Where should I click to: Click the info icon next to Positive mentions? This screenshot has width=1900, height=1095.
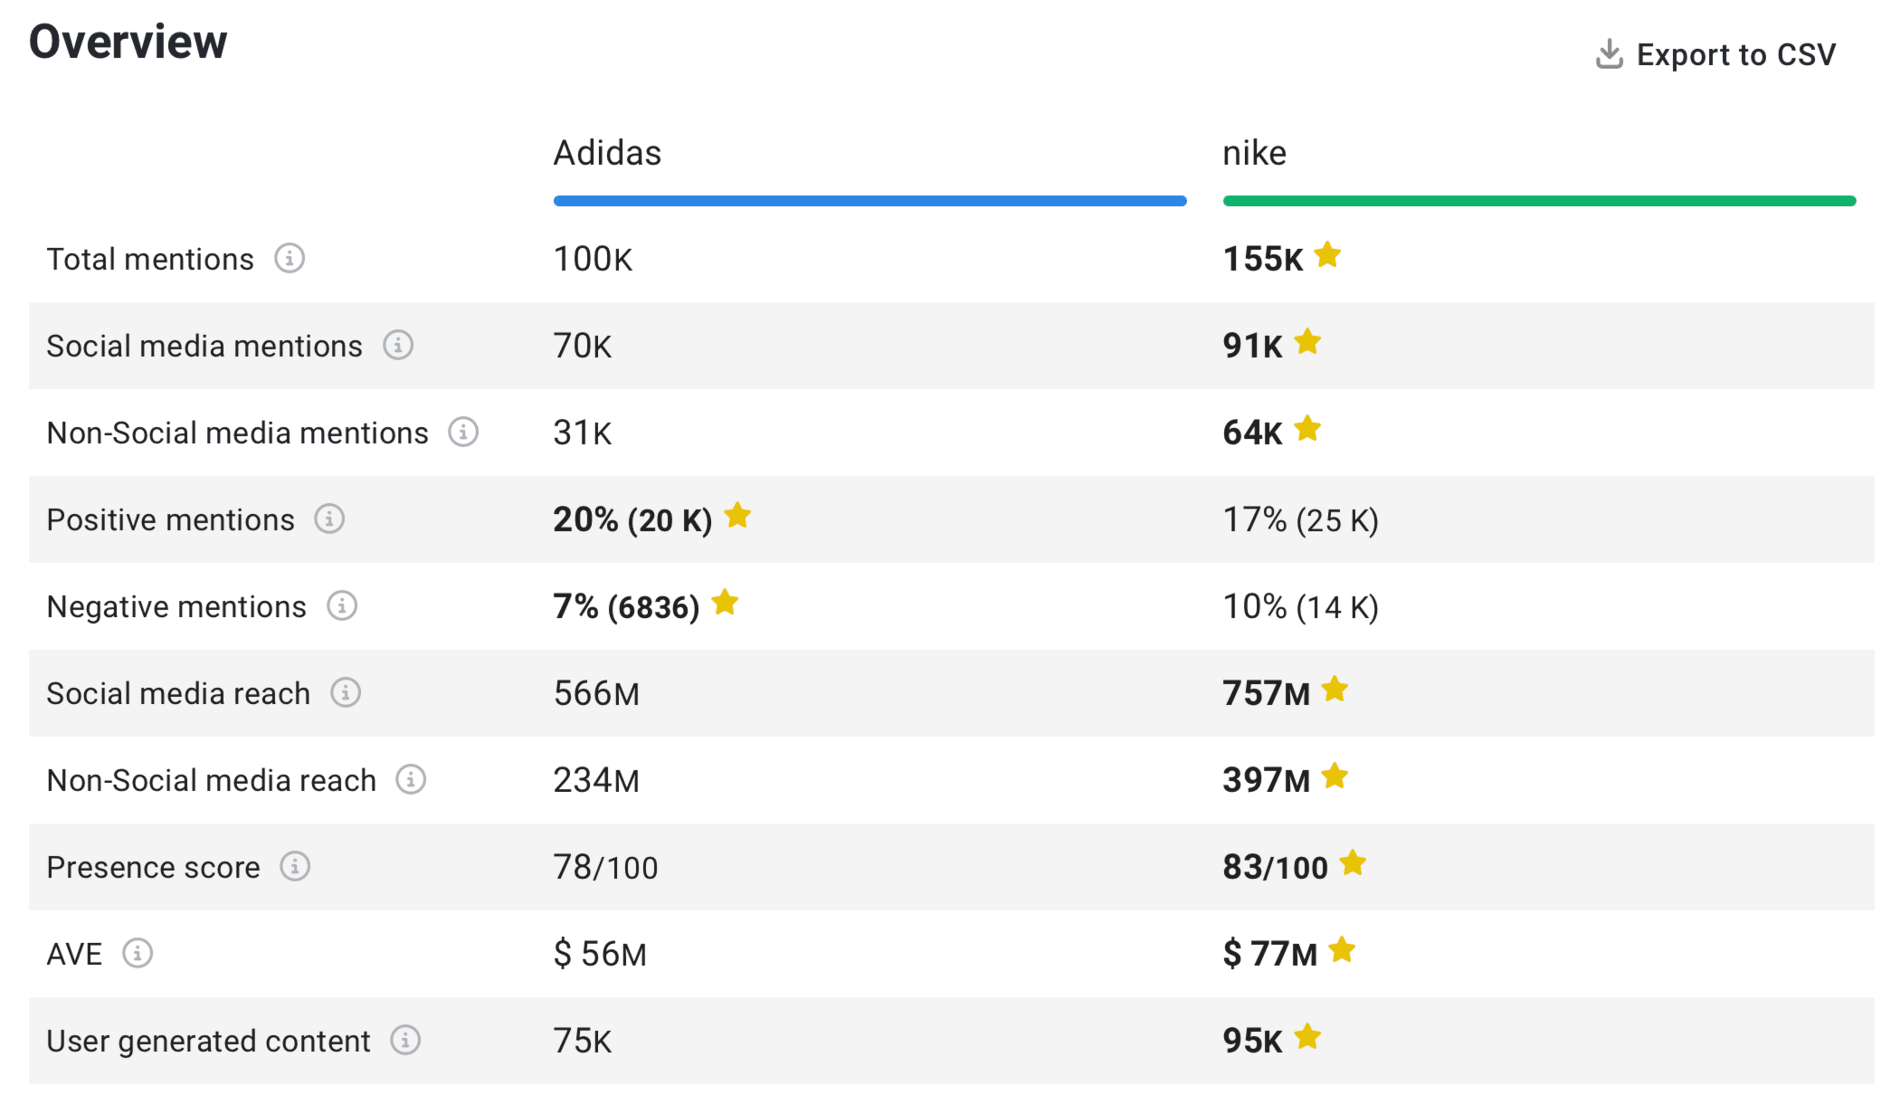click(328, 519)
